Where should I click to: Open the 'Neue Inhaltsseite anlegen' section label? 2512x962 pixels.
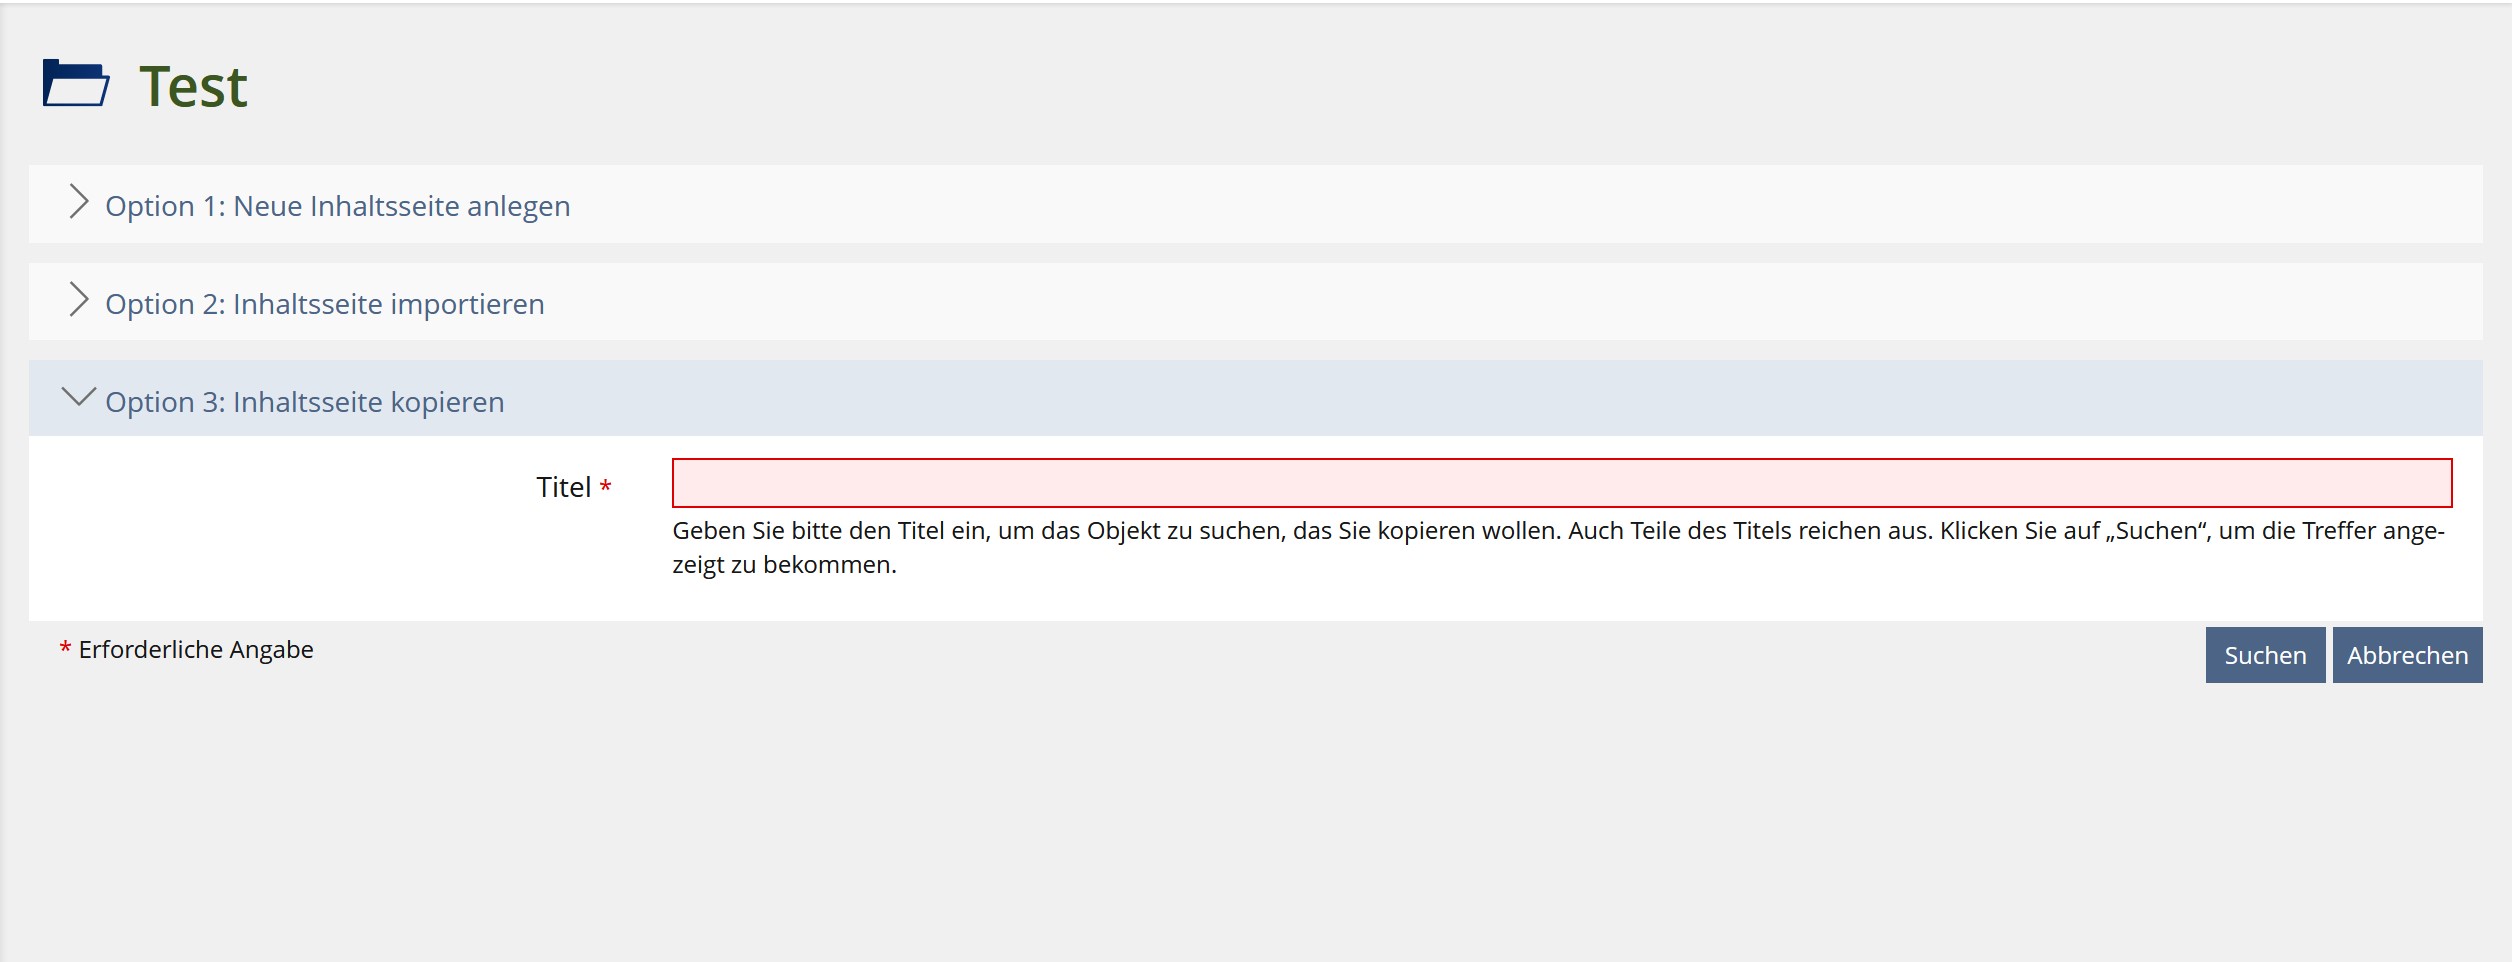[338, 206]
